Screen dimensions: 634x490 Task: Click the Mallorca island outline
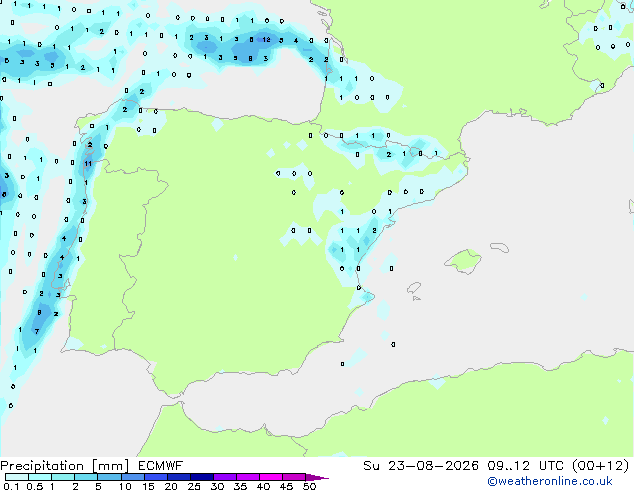pos(463,261)
